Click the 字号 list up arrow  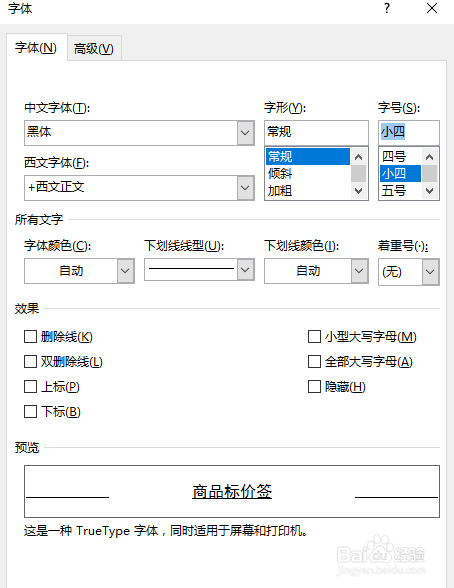430,157
